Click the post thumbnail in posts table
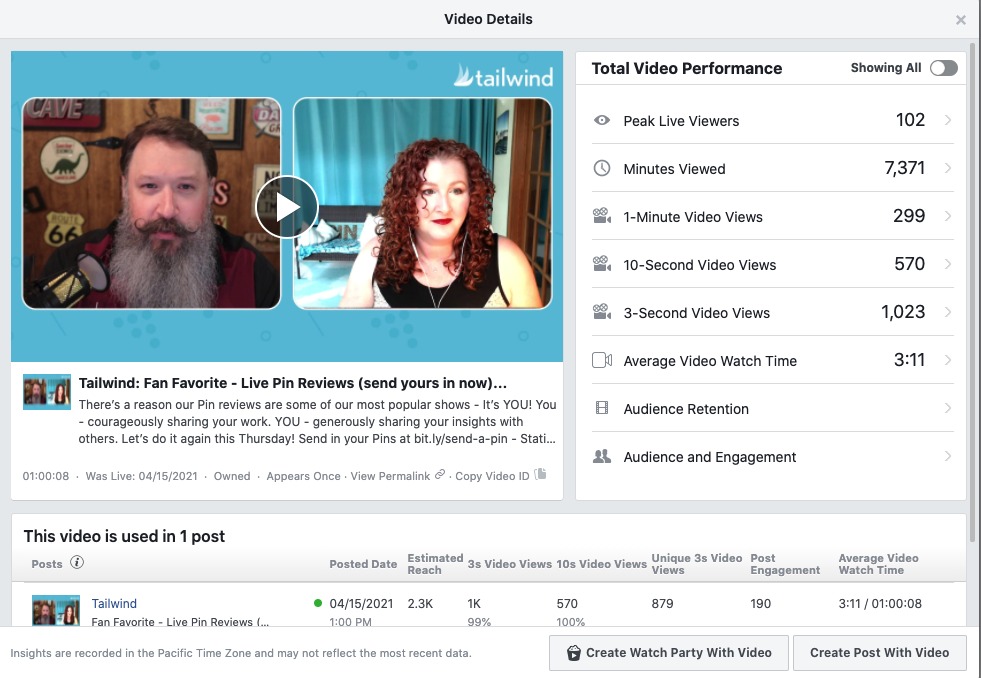 (x=56, y=610)
